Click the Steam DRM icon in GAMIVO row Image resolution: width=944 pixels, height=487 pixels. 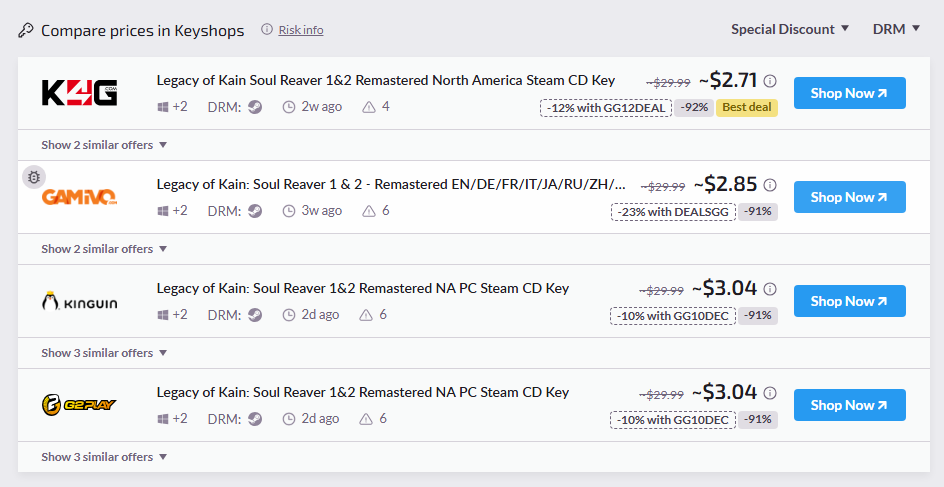tap(255, 211)
